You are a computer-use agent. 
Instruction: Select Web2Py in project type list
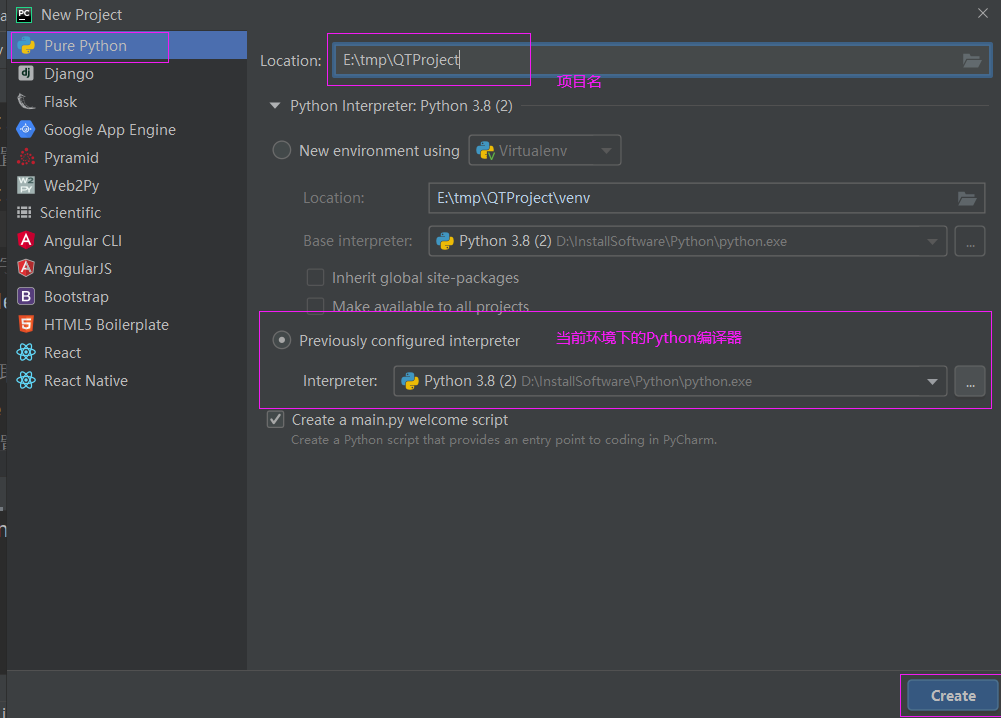pos(127,186)
